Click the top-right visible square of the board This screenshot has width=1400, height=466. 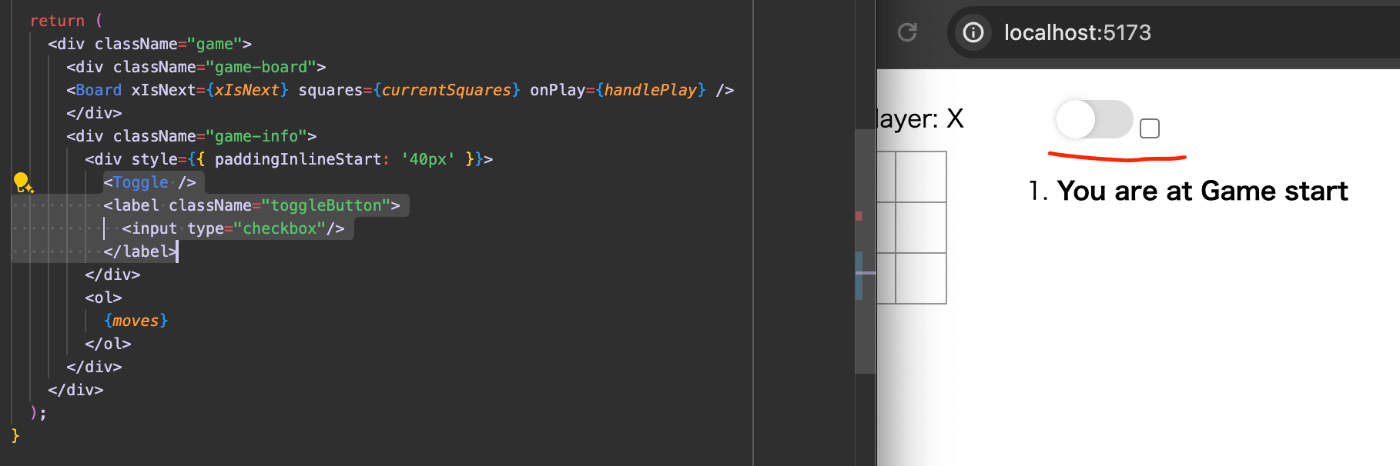point(920,176)
